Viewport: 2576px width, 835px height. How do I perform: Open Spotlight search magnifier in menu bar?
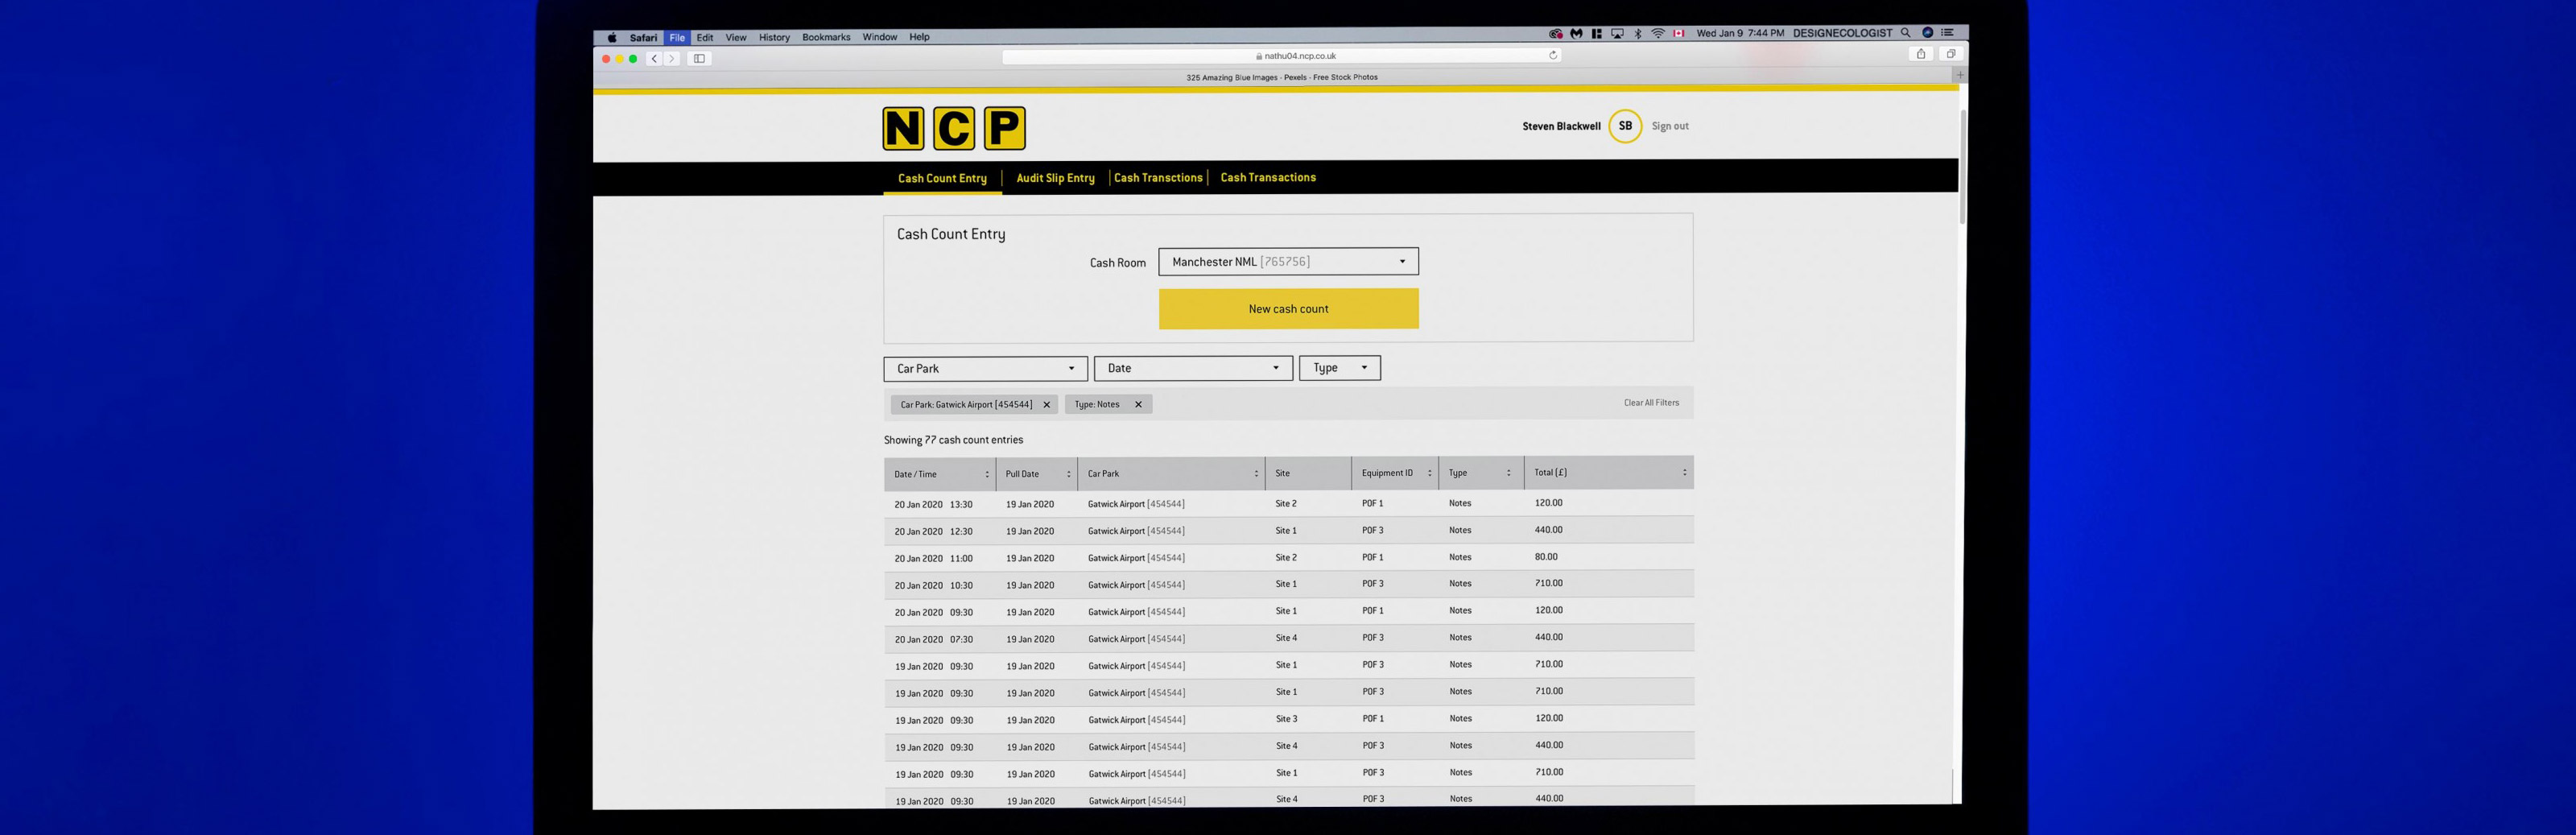1905,33
